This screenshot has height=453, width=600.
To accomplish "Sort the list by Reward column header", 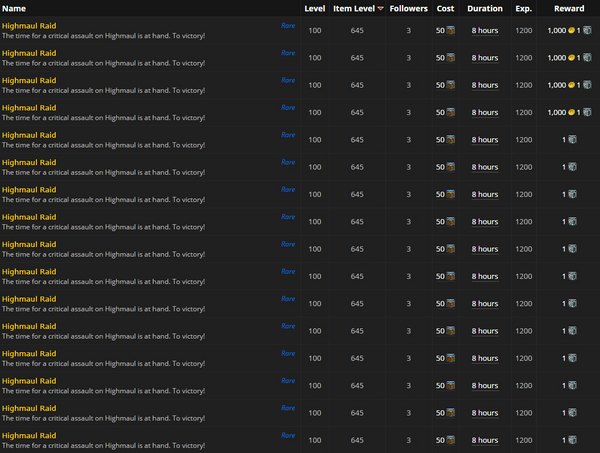I will [569, 8].
